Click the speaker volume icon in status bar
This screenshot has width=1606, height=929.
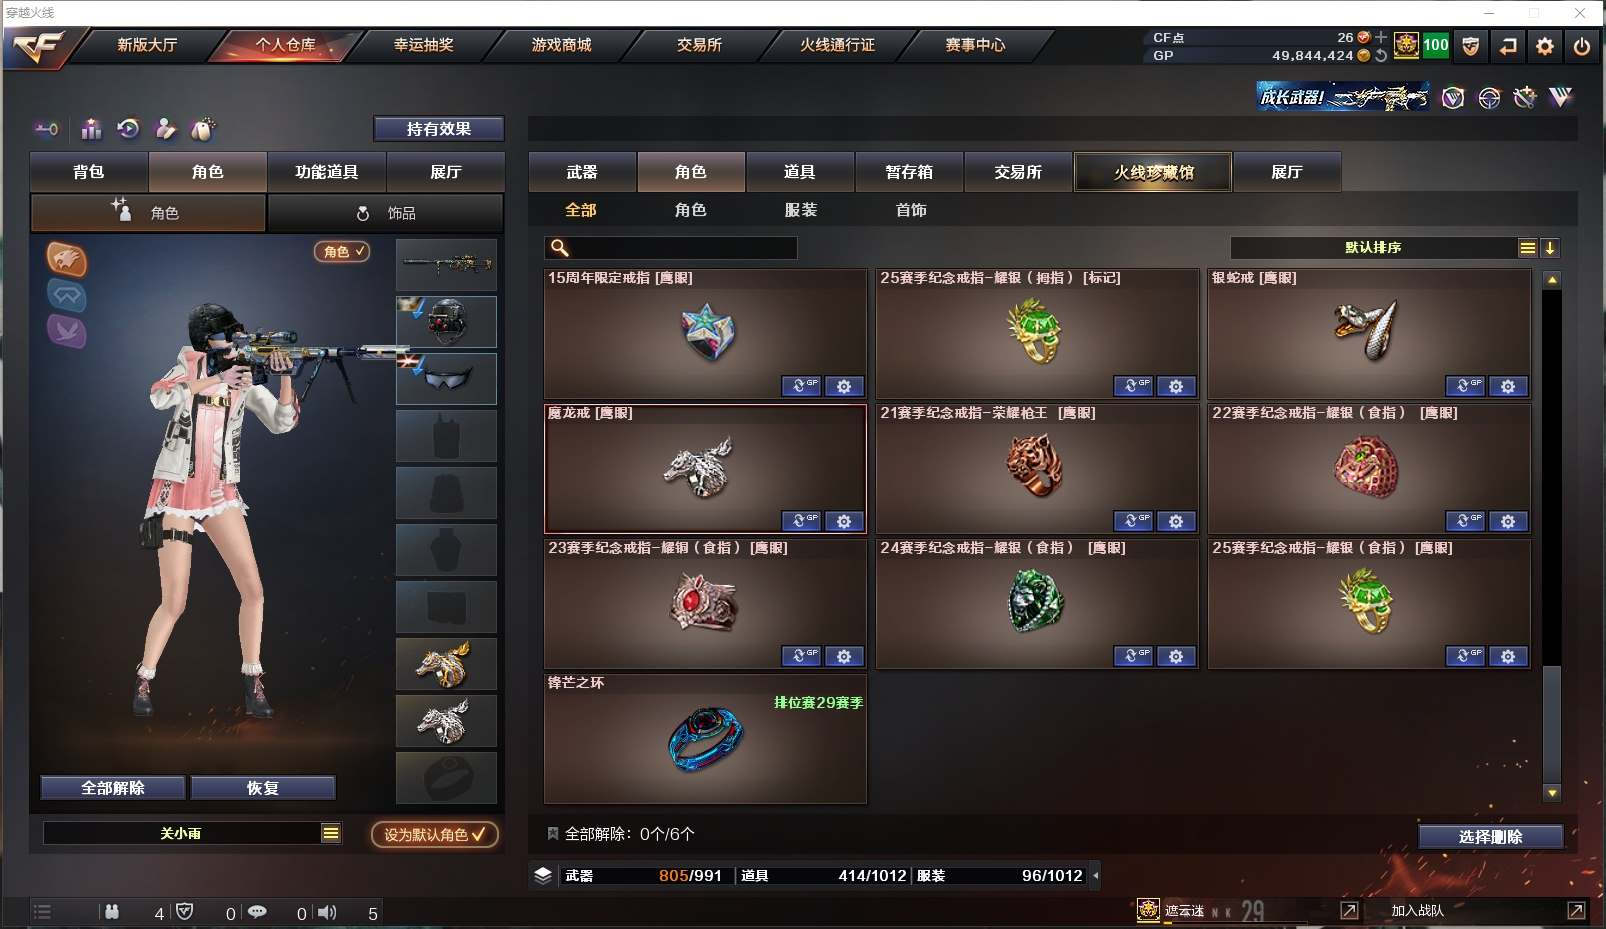[x=327, y=912]
